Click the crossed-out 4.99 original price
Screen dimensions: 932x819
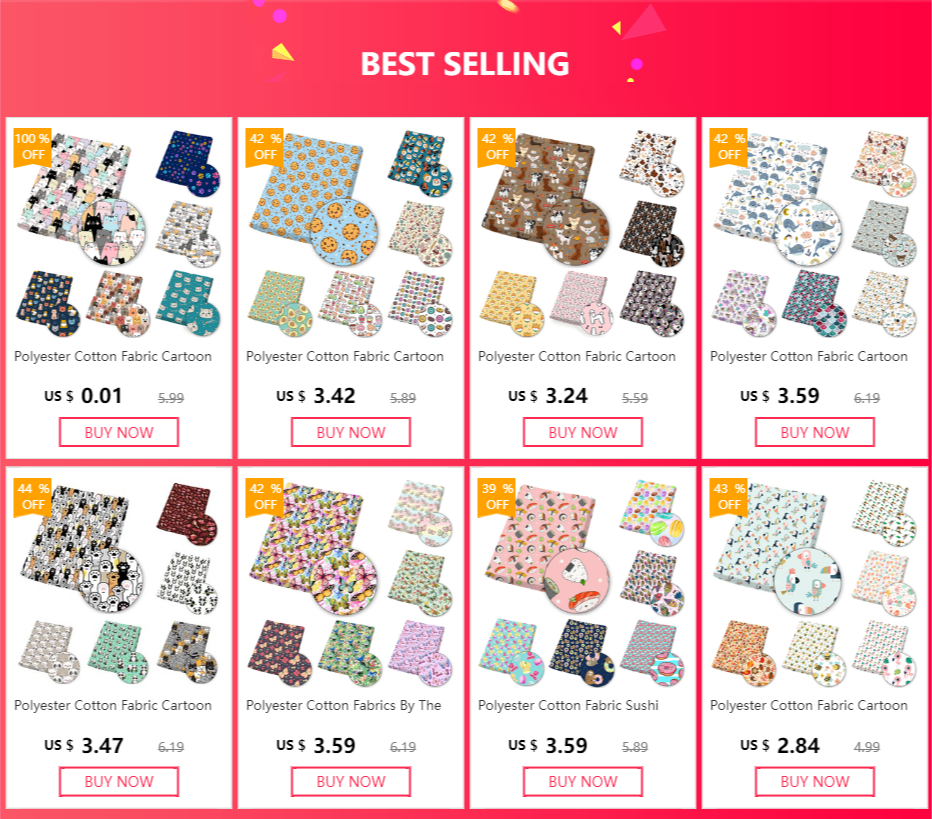[867, 747]
